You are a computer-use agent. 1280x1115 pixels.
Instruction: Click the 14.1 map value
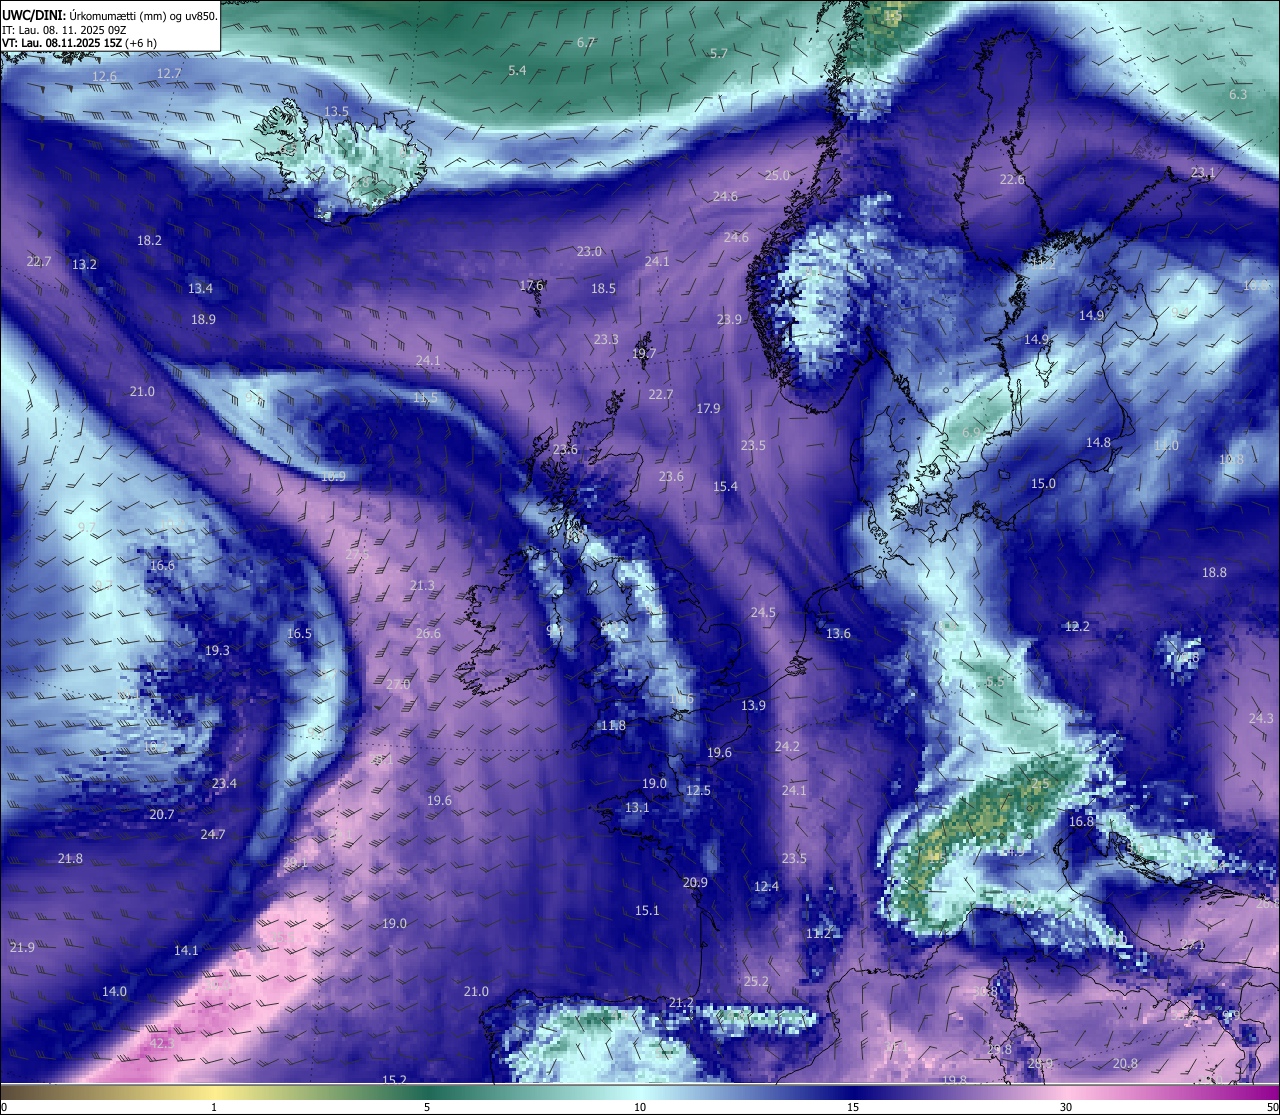pos(186,950)
